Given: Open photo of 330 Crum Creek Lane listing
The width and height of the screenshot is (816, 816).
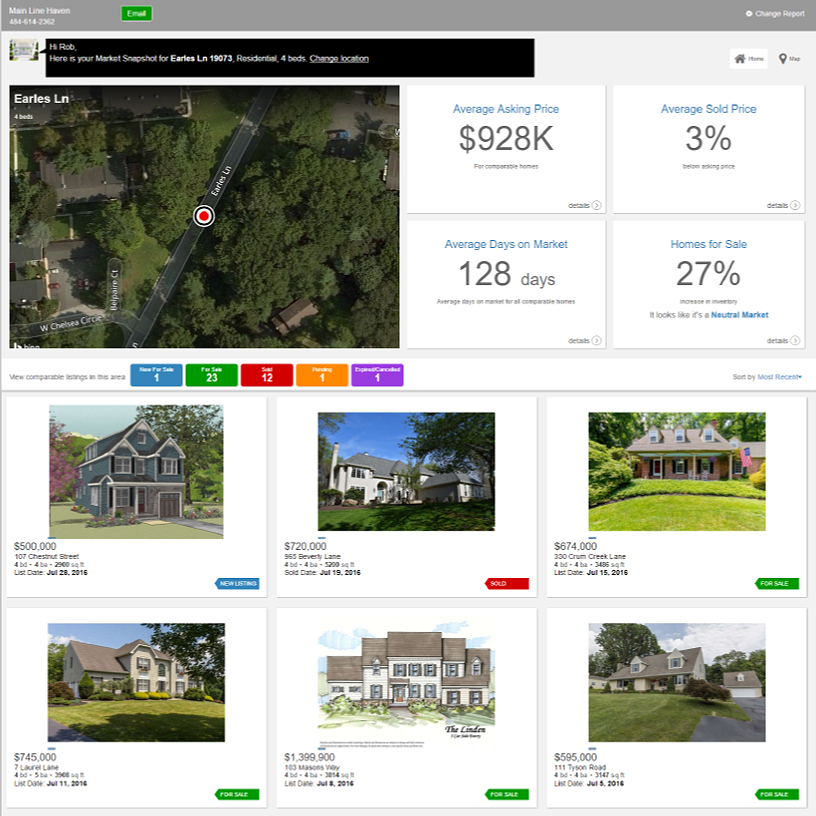Looking at the screenshot, I should 677,471.
